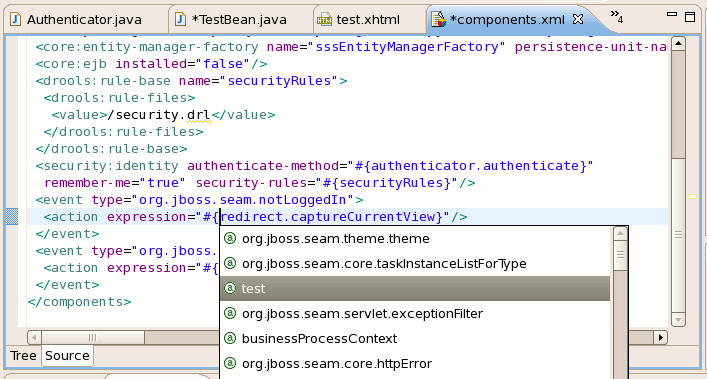
Task: Click the components.xml file icon
Action: [x=438, y=19]
